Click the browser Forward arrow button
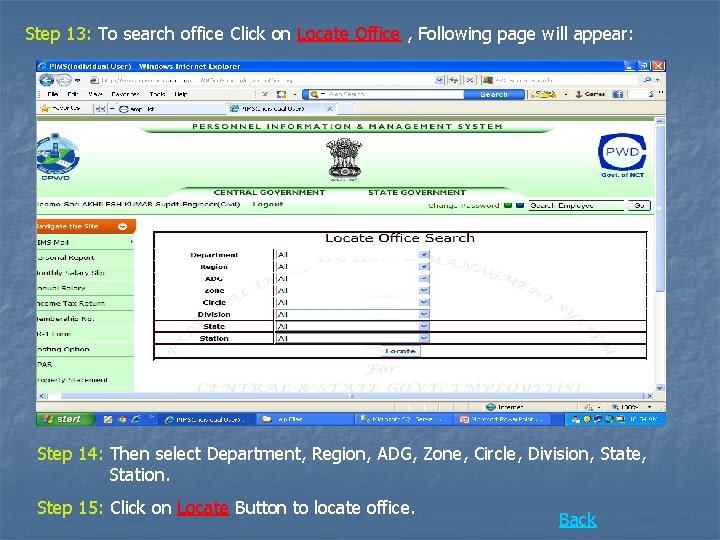 coord(64,80)
